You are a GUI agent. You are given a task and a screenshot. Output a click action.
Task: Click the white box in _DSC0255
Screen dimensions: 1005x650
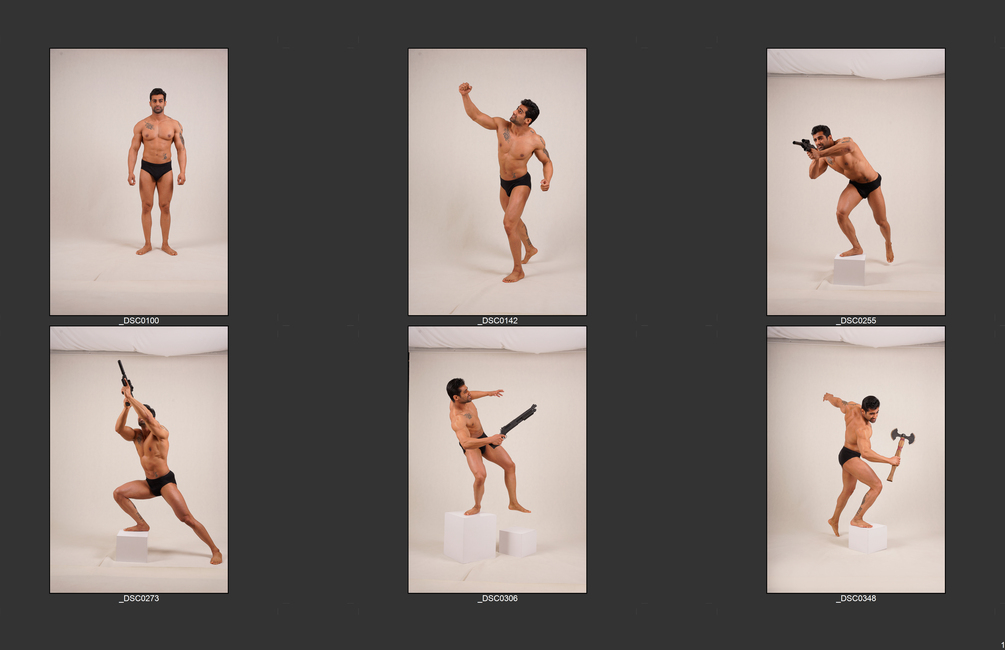click(849, 270)
